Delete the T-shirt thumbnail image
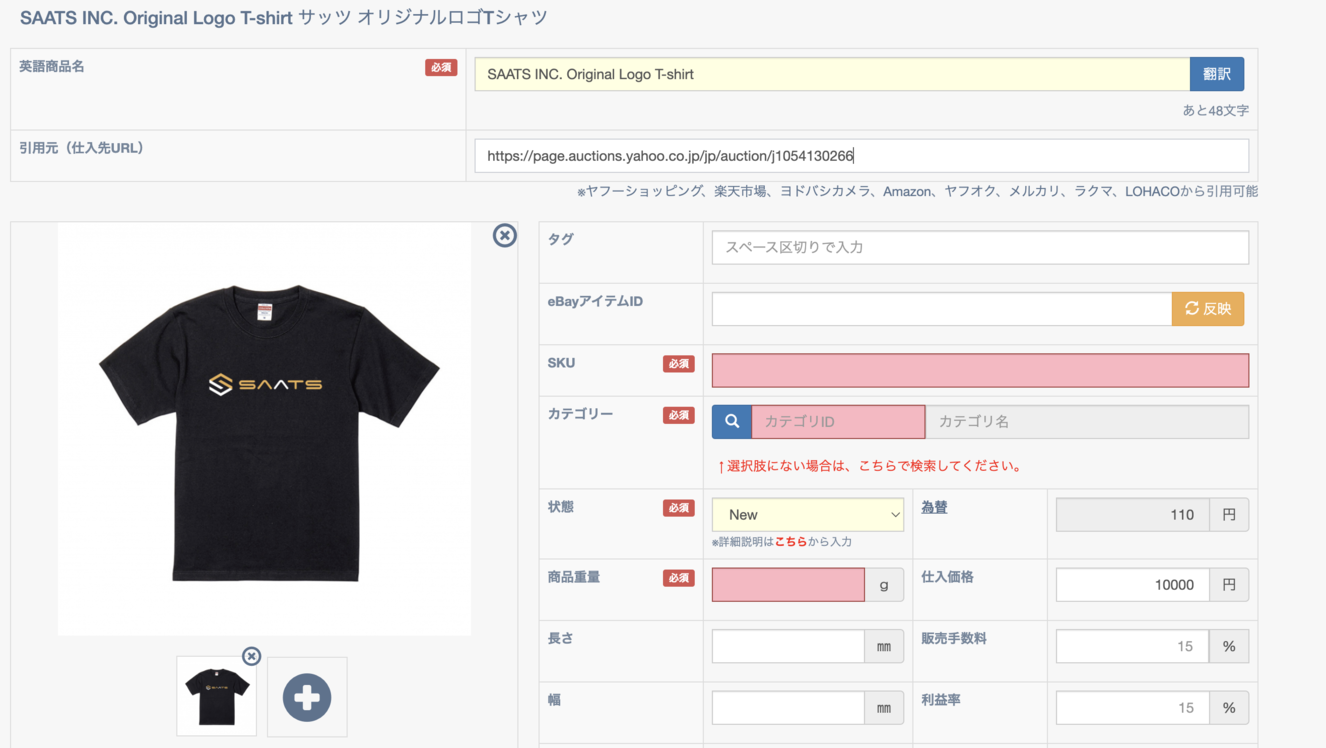 (x=252, y=656)
